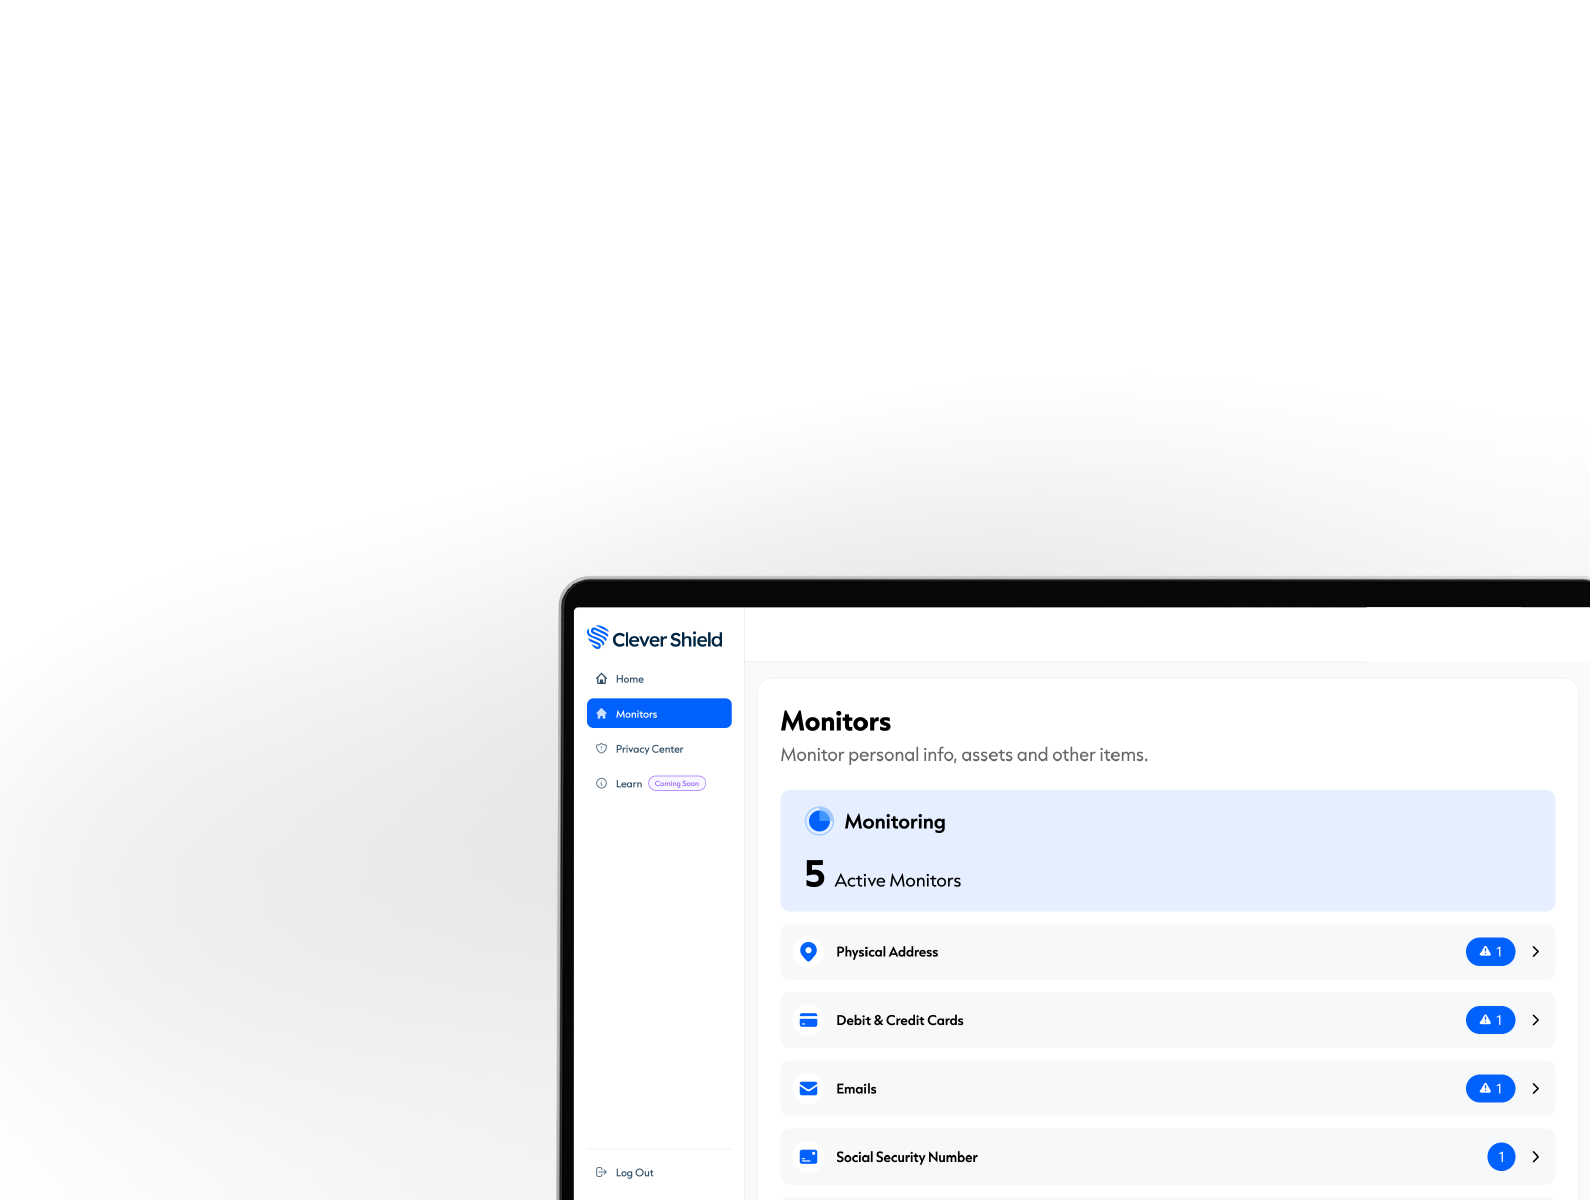Click the Monitoring pie chart icon
This screenshot has height=1200, width=1590.
[x=819, y=821]
